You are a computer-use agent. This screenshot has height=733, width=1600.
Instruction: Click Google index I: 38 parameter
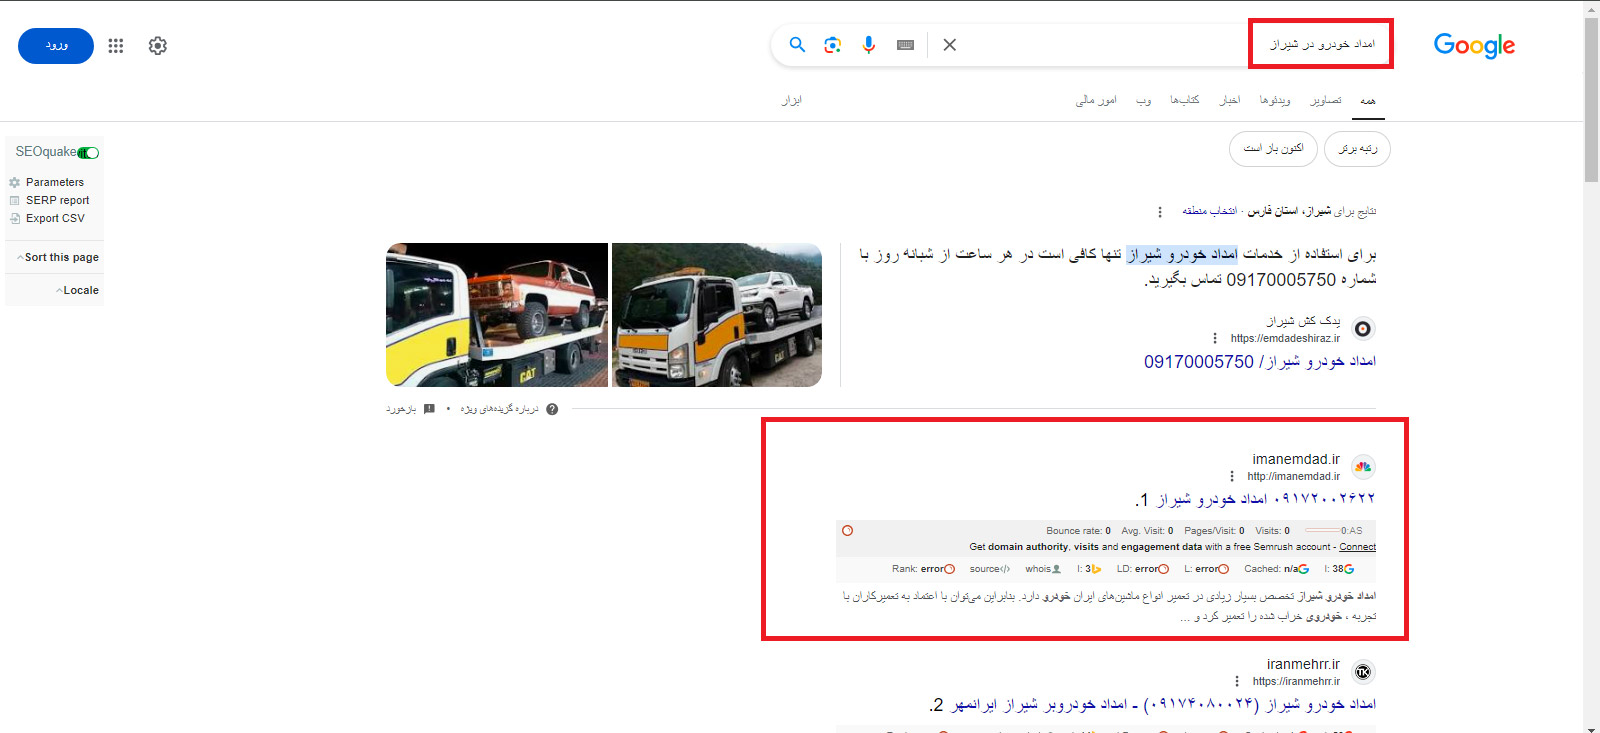tap(1339, 569)
